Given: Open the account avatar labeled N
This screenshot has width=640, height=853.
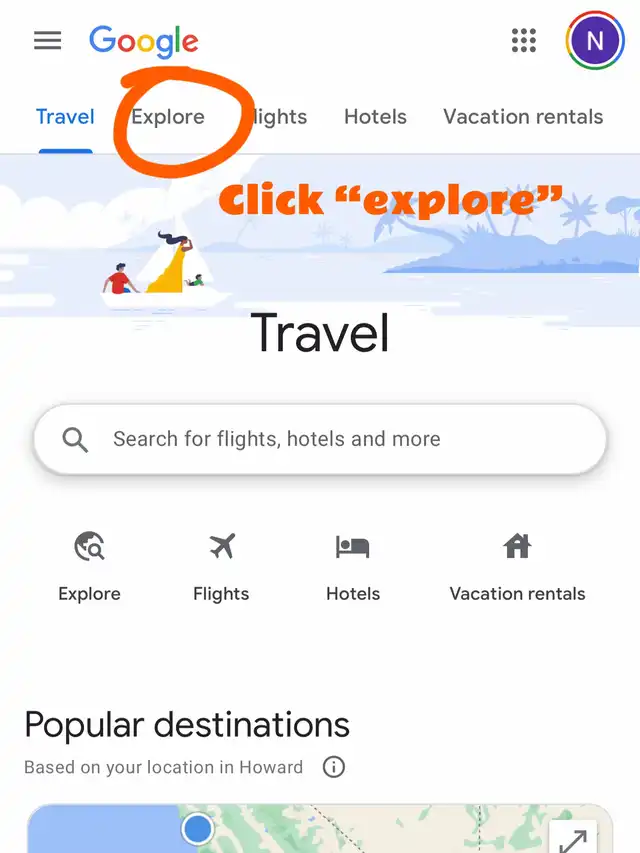Looking at the screenshot, I should [x=595, y=40].
